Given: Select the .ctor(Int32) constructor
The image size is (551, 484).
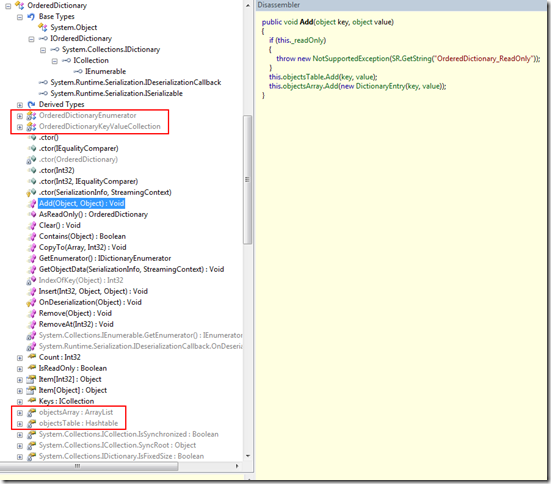Looking at the screenshot, I should [x=57, y=170].
